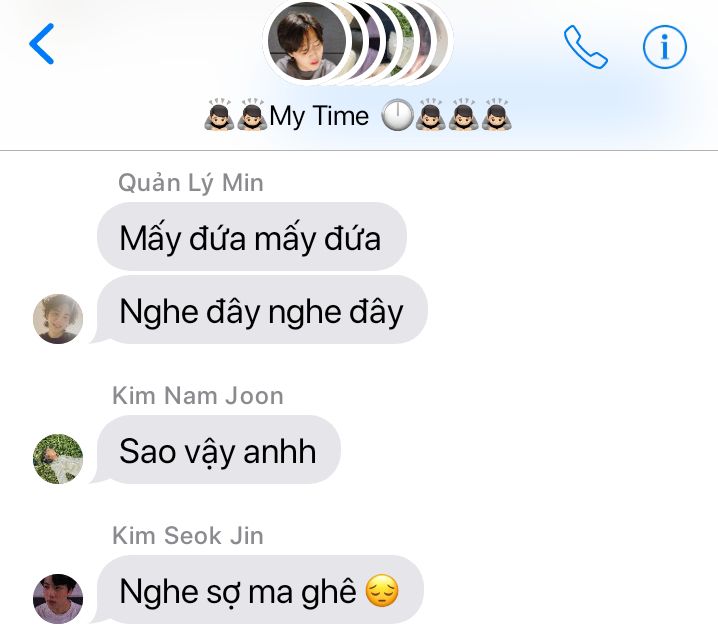
Task: Tap the last bowing emoji in the title
Action: point(496,114)
